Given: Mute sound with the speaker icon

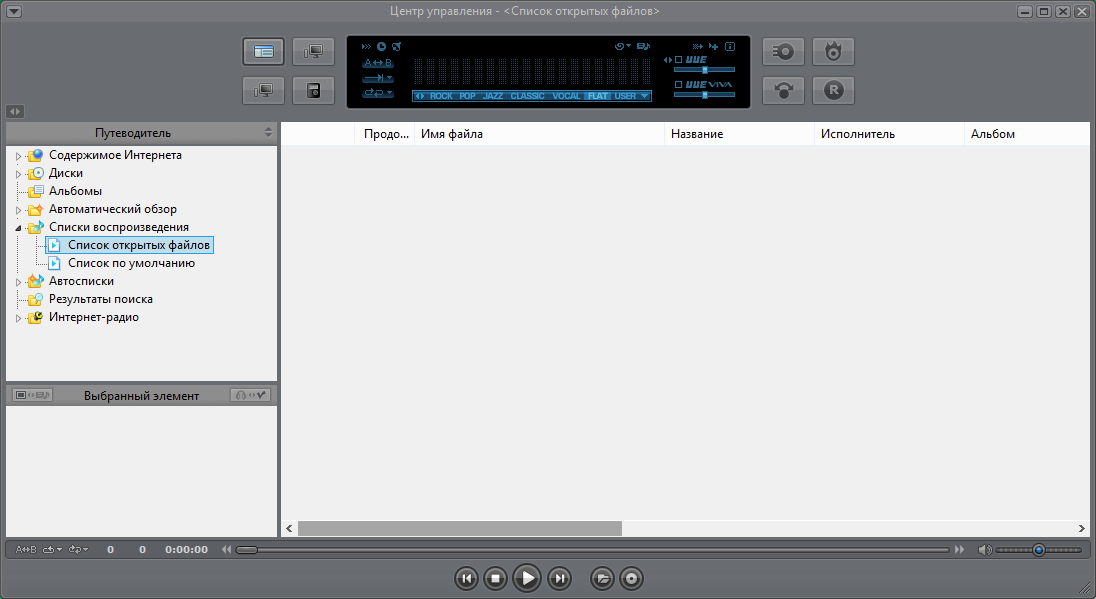Looking at the screenshot, I should pos(984,550).
